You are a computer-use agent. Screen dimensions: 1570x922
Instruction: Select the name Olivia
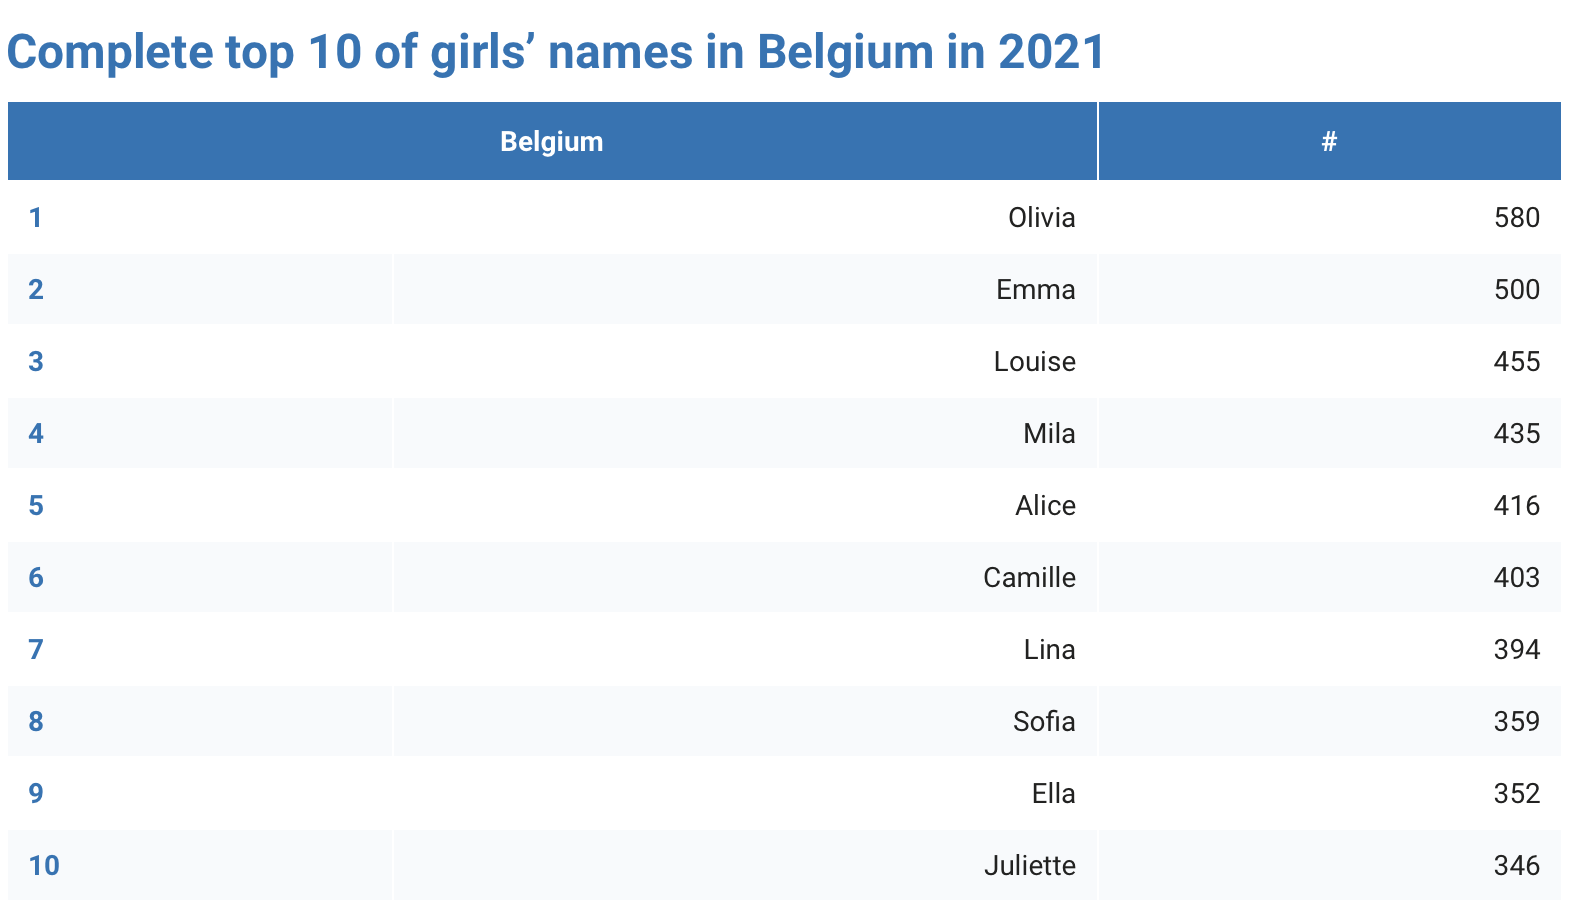pyautogui.click(x=1041, y=217)
